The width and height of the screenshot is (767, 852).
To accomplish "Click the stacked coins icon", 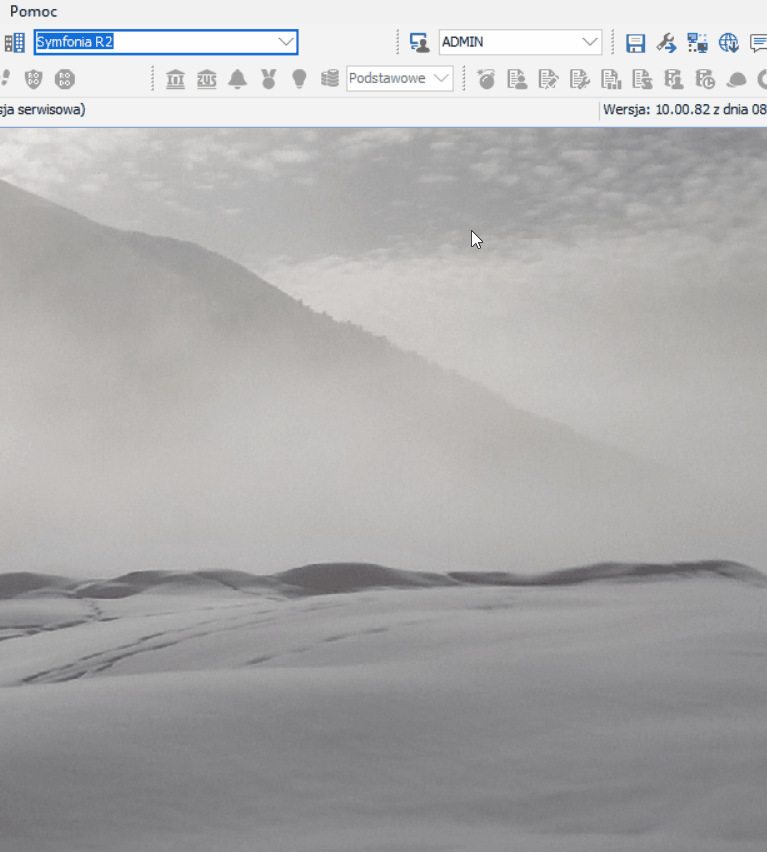I will (x=330, y=78).
